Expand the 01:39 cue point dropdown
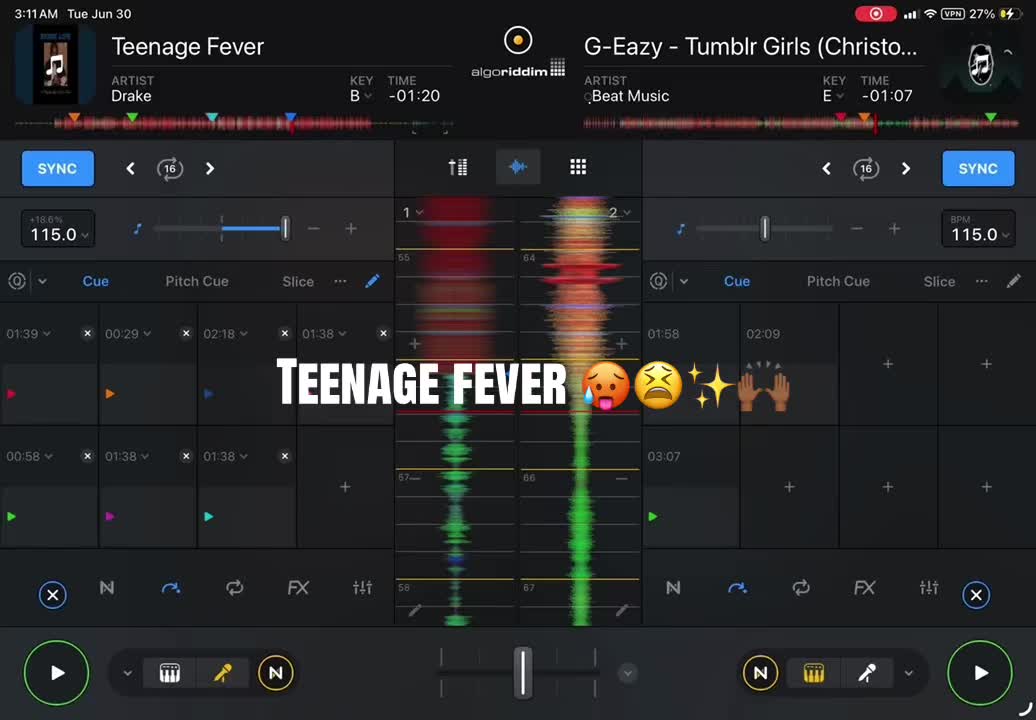Image resolution: width=1036 pixels, height=720 pixels. pos(28,334)
